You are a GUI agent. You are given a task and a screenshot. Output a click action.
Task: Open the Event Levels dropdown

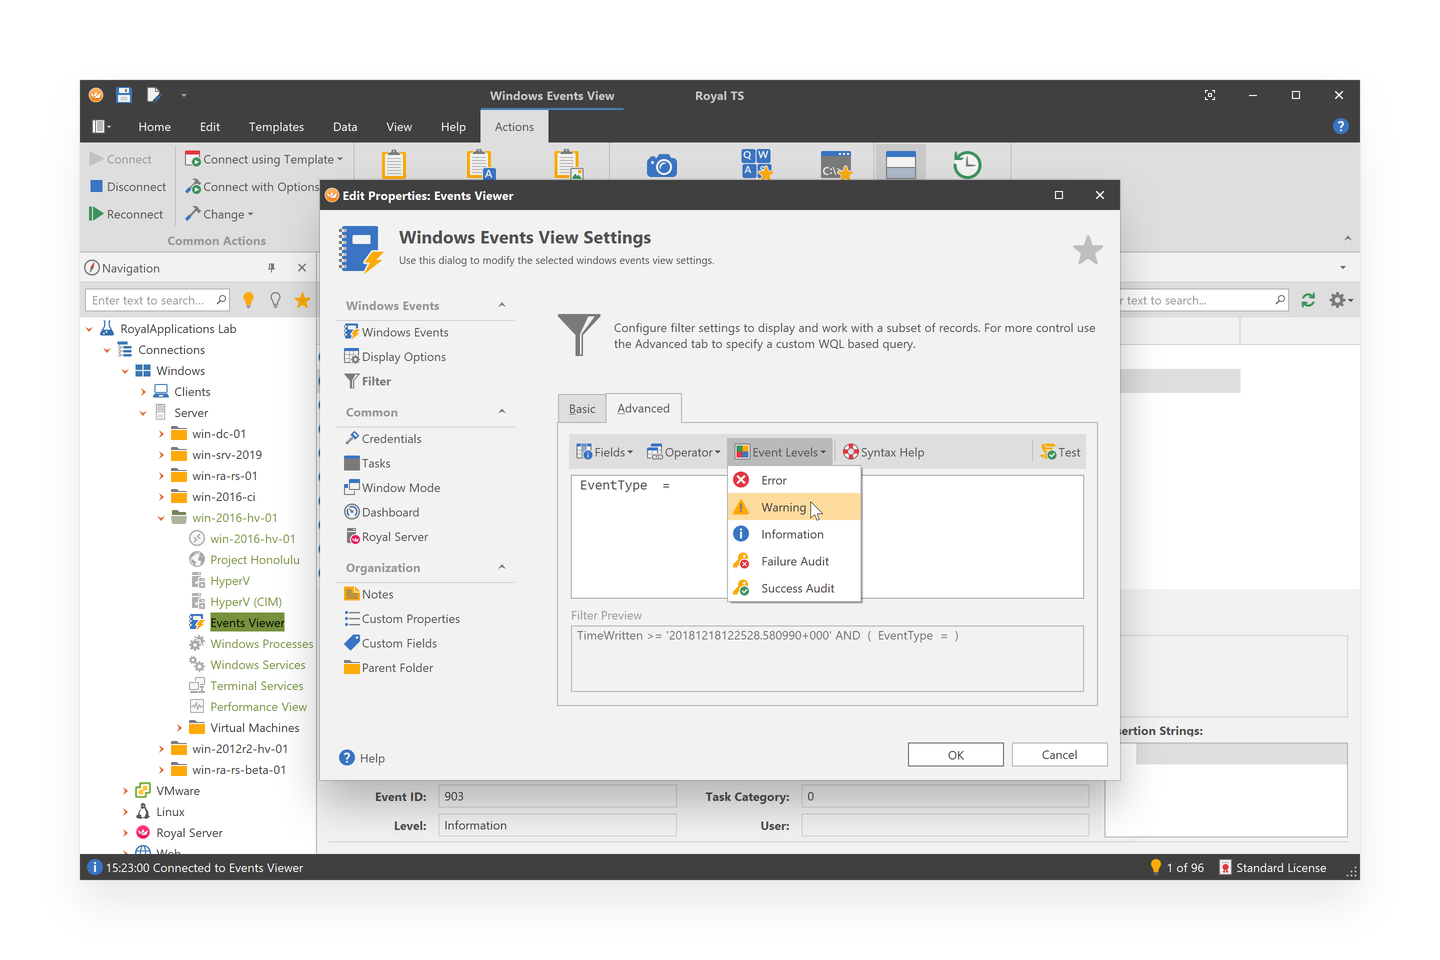[x=780, y=452]
